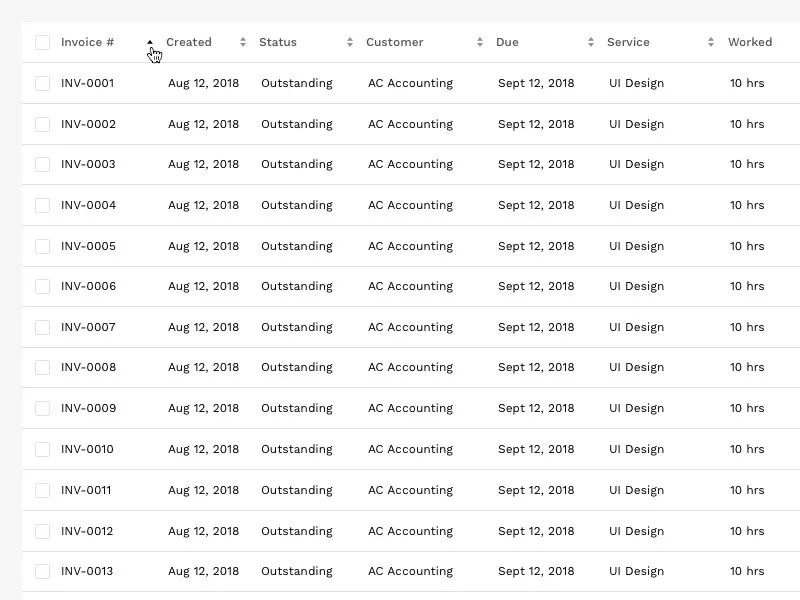This screenshot has height=600, width=800.
Task: Click the Due column sort arrows
Action: 591,42
